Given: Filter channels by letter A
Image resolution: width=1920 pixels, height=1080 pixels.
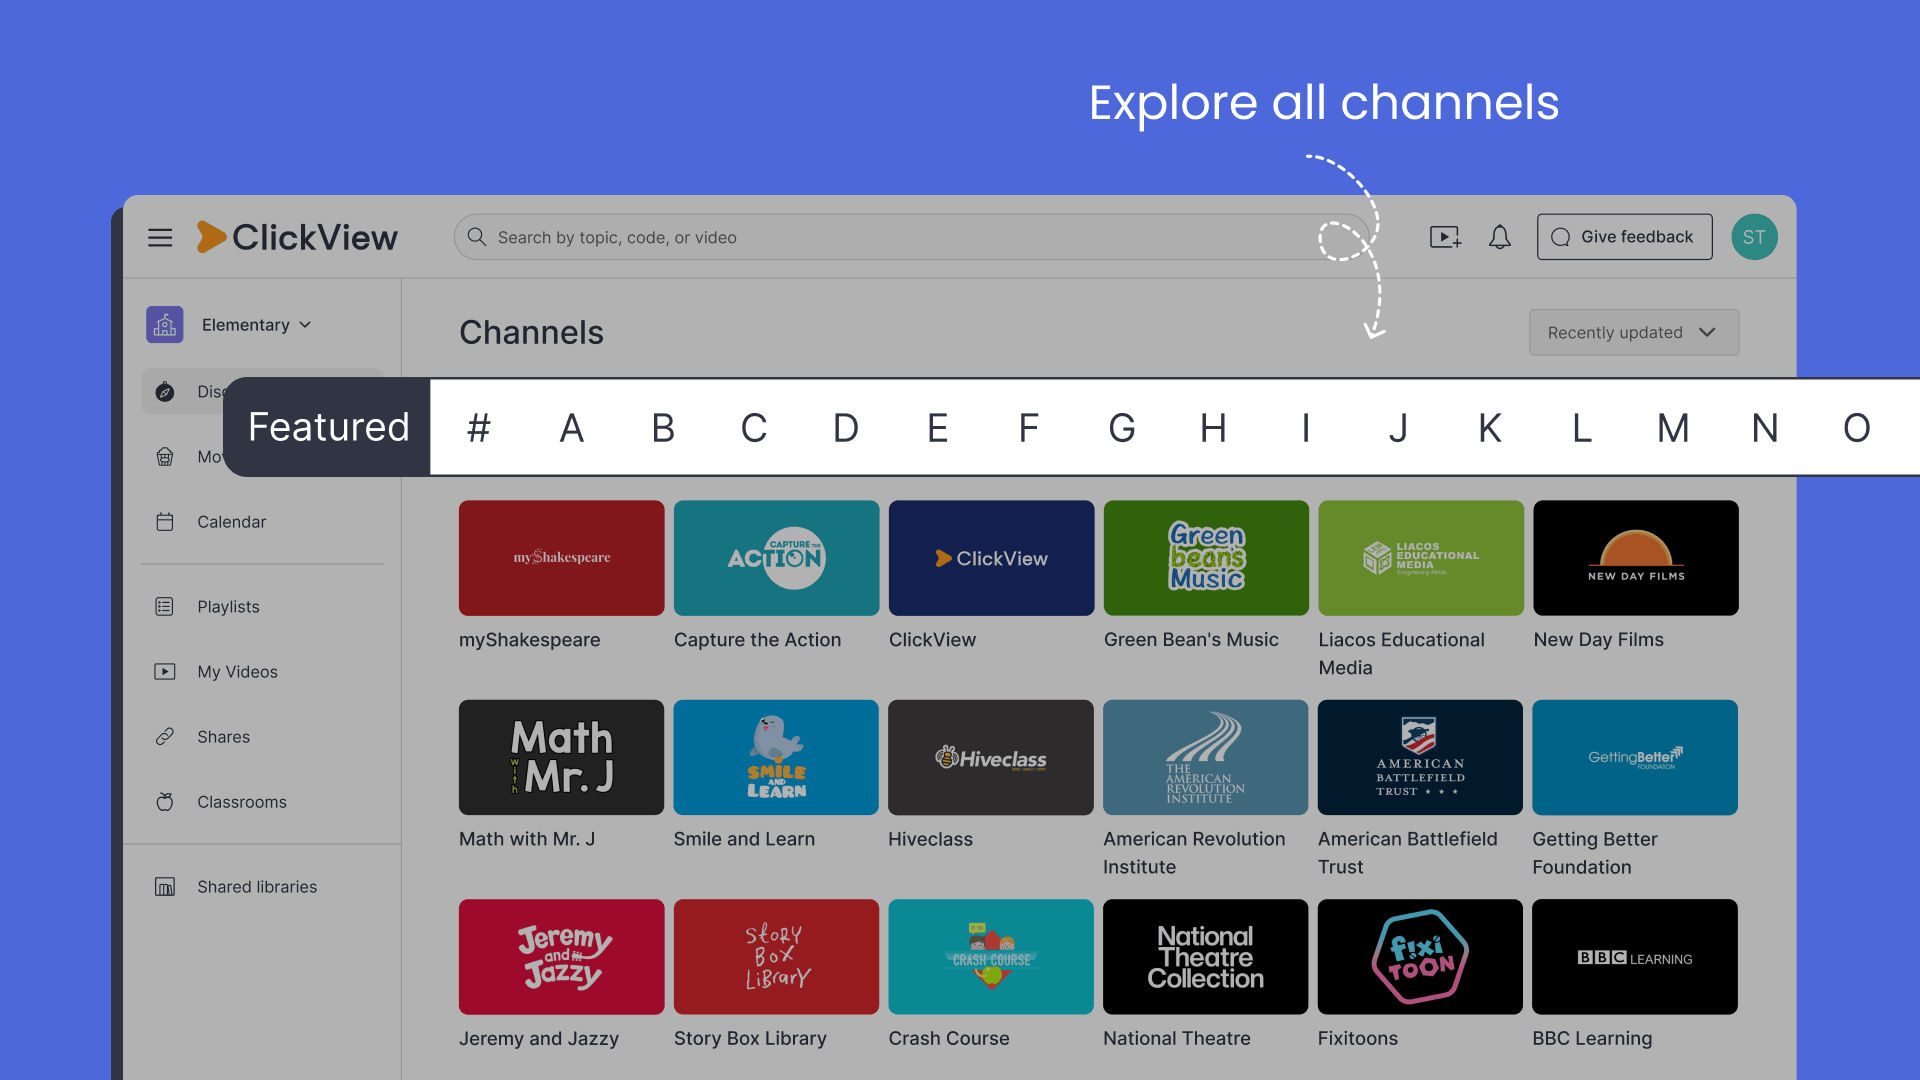Looking at the screenshot, I should 571,428.
